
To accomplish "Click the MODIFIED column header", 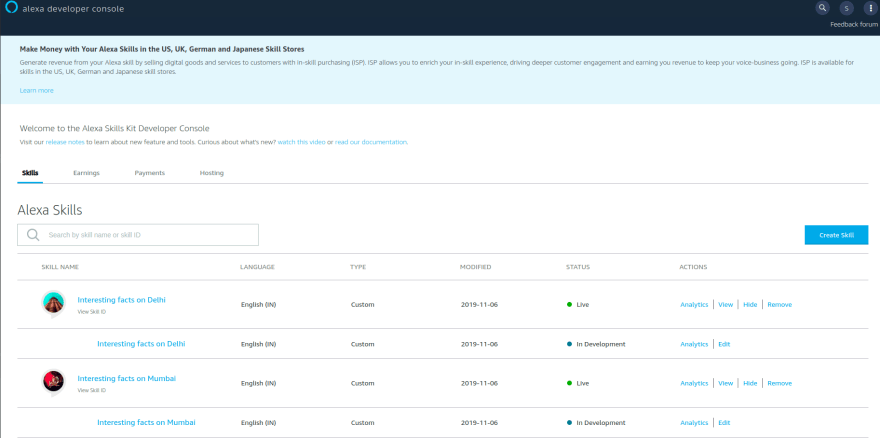I will point(475,267).
